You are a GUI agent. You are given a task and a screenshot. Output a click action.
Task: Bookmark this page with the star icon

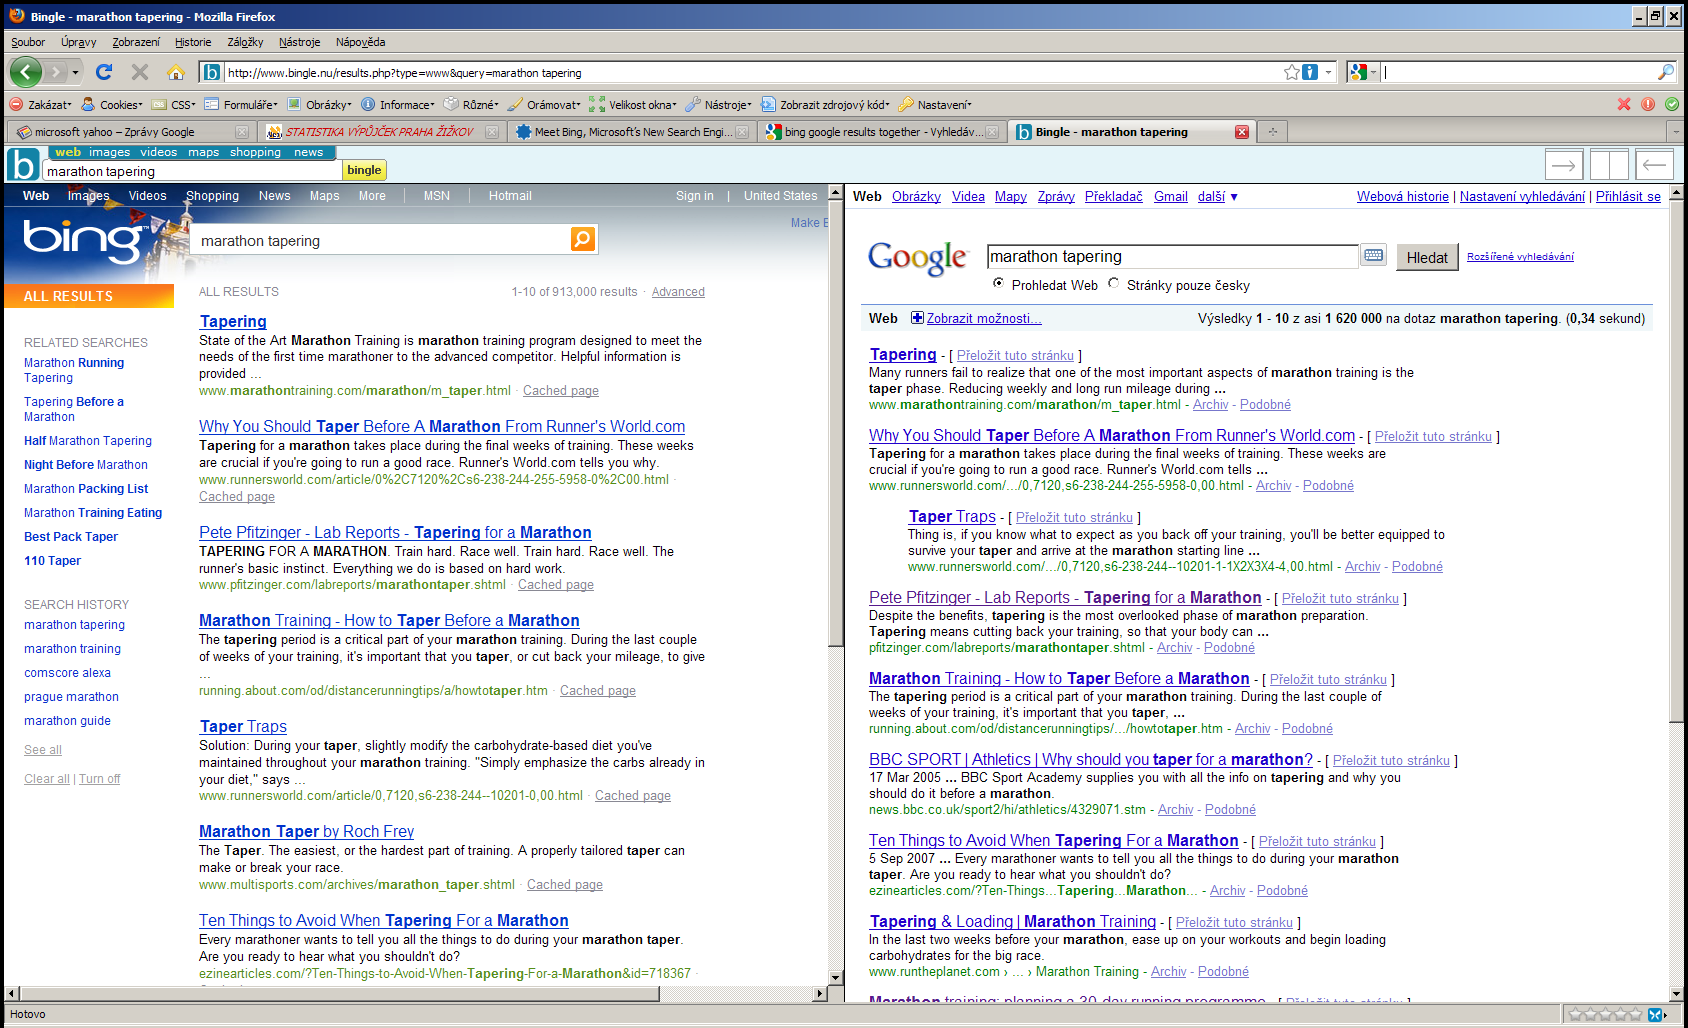1292,72
